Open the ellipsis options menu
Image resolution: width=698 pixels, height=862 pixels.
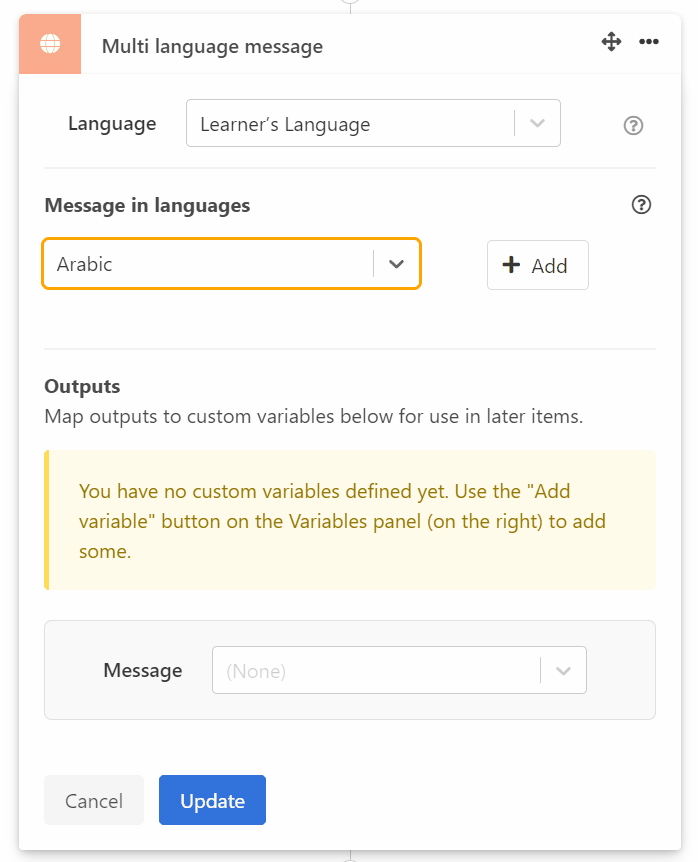point(649,42)
